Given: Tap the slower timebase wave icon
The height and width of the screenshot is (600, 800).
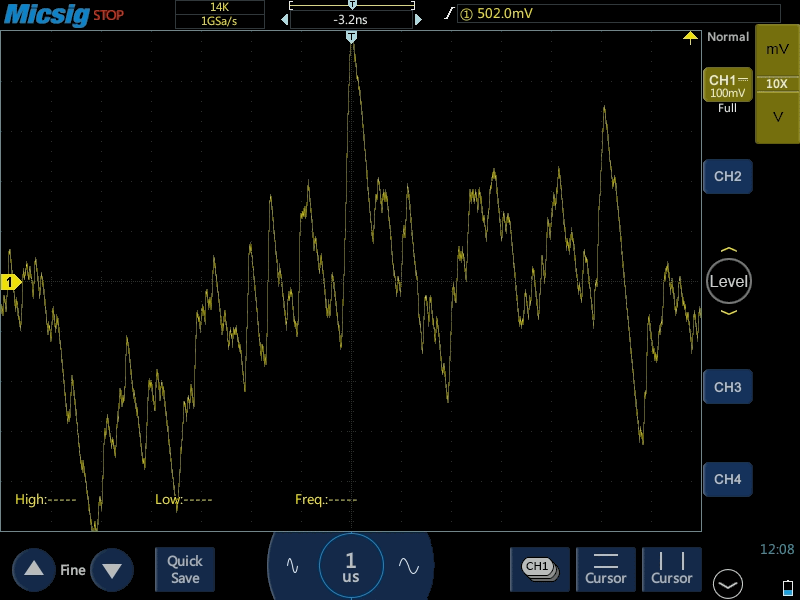Looking at the screenshot, I should 292,565.
